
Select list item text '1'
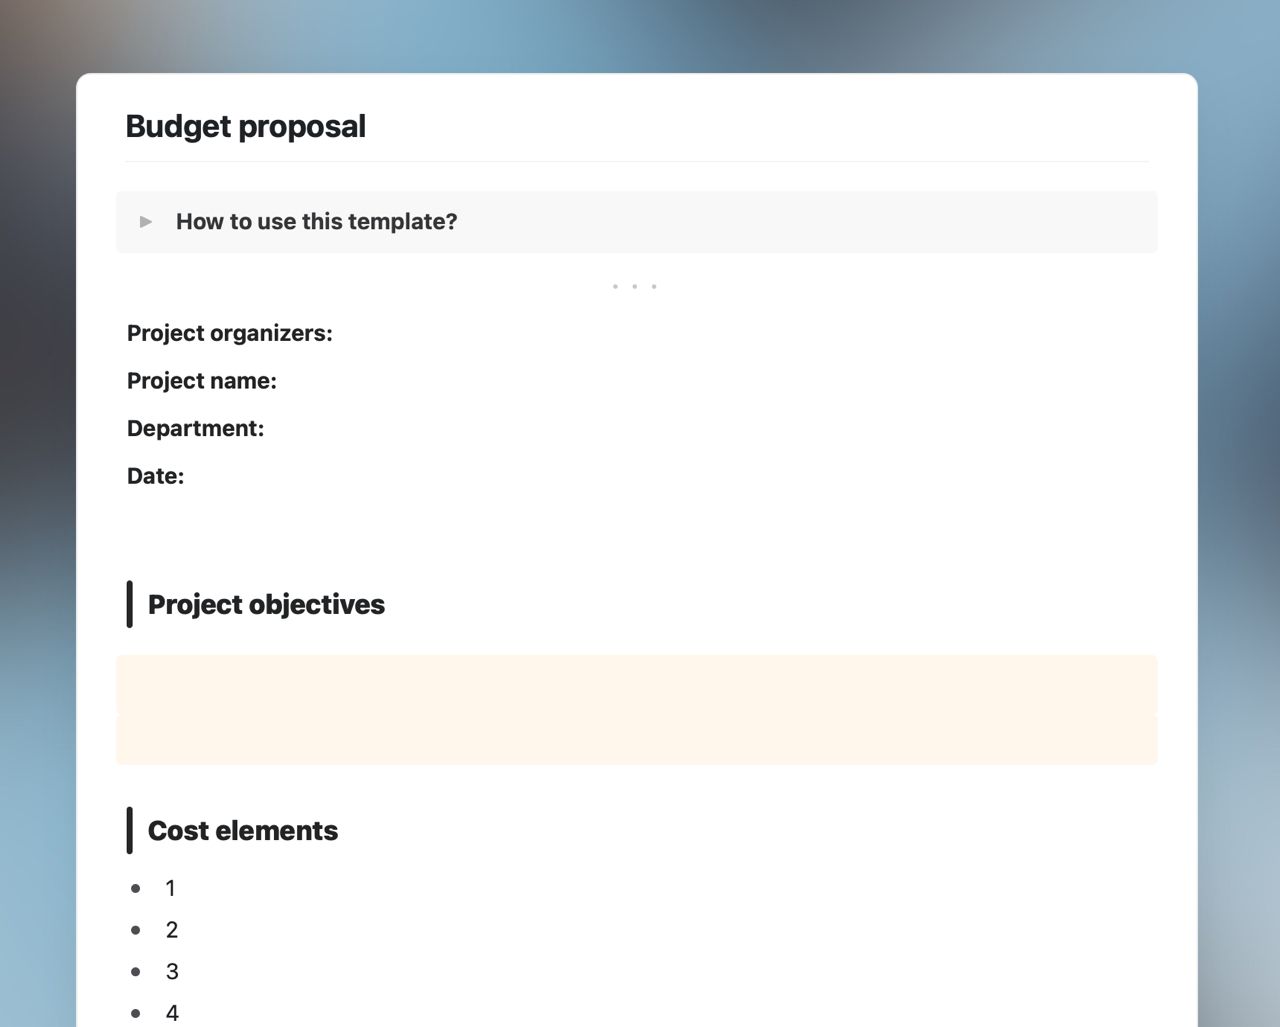[171, 888]
